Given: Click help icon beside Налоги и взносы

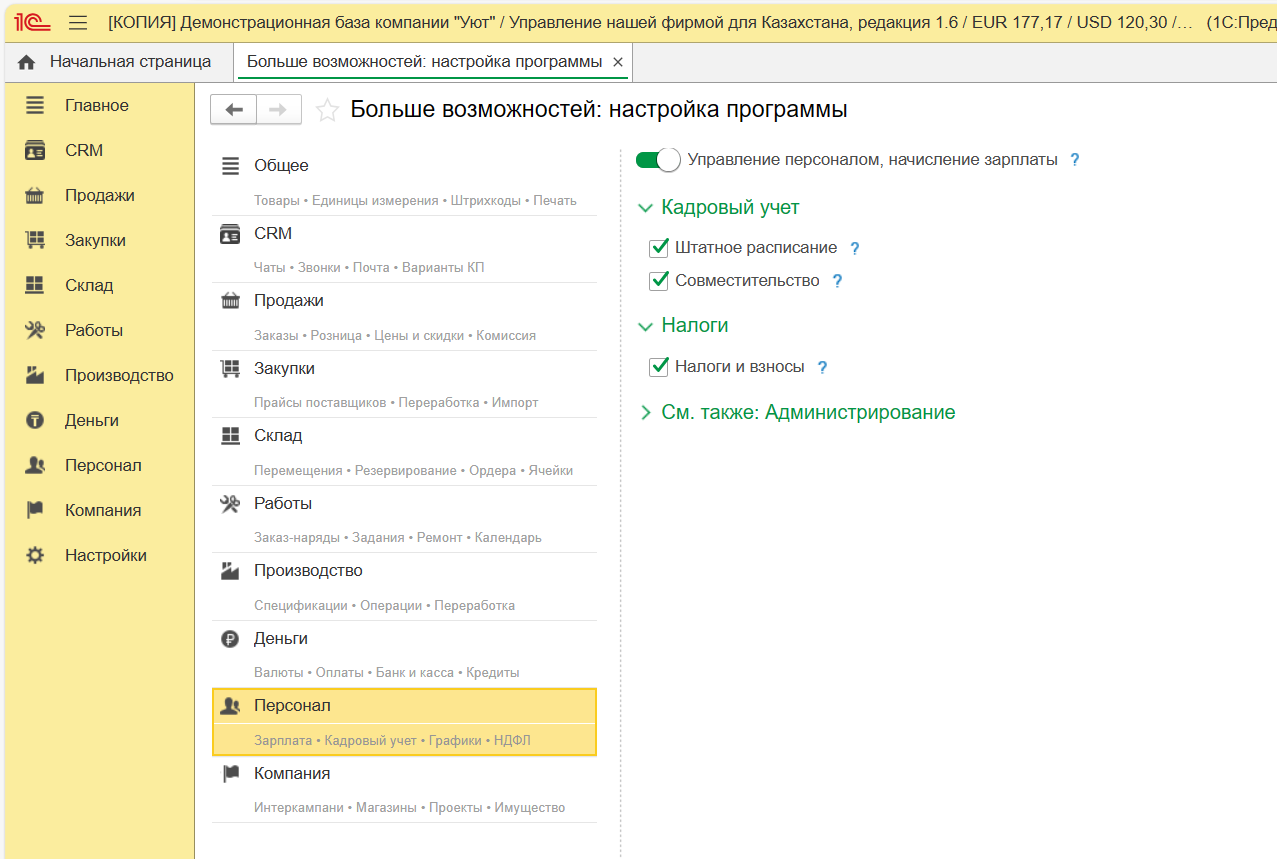Looking at the screenshot, I should click(x=822, y=368).
